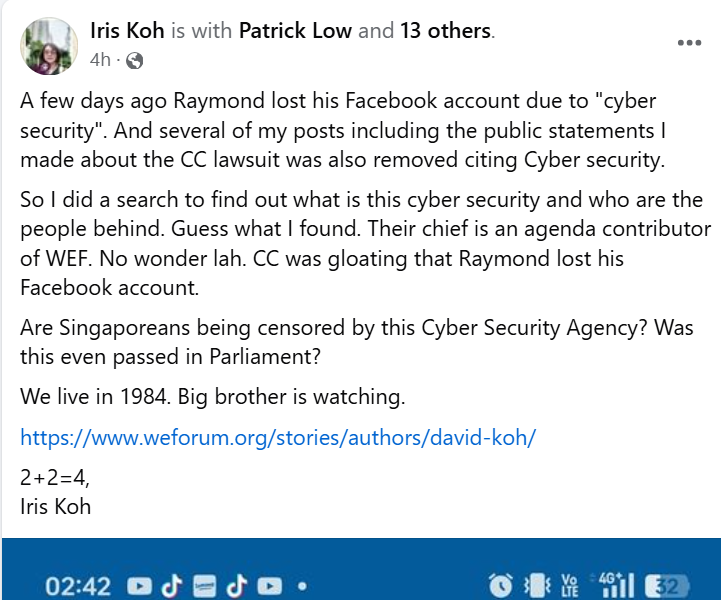
Task: Click the Iris Koh author name
Action: click(x=126, y=31)
